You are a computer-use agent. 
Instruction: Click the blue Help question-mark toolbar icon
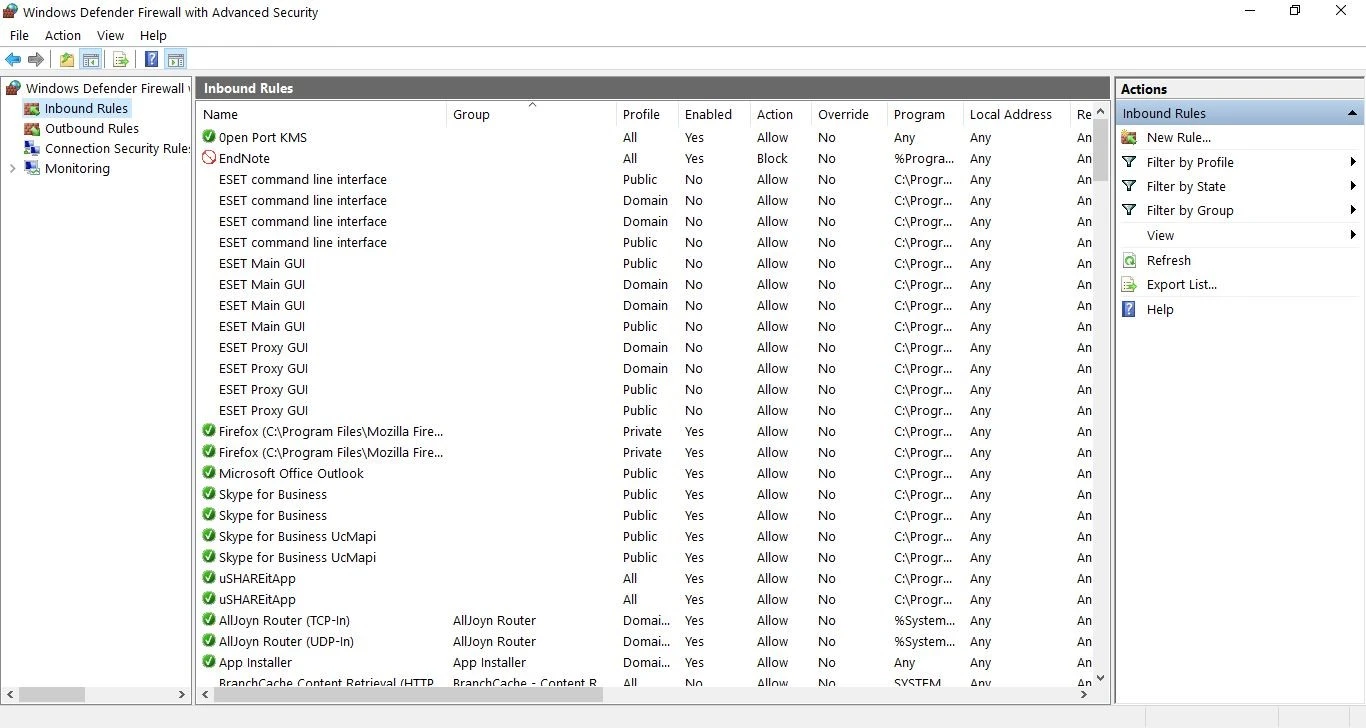click(x=152, y=60)
